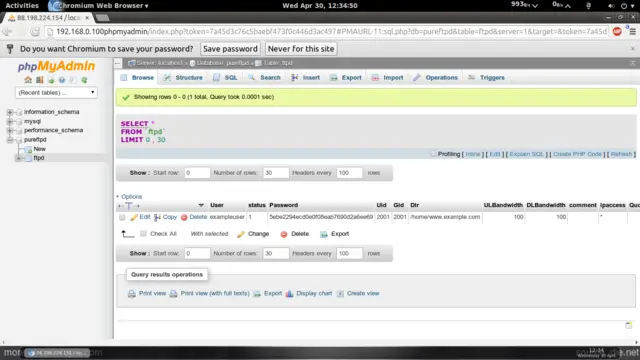
Task: Click the red Delete icon under With selected
Action: pos(284,234)
